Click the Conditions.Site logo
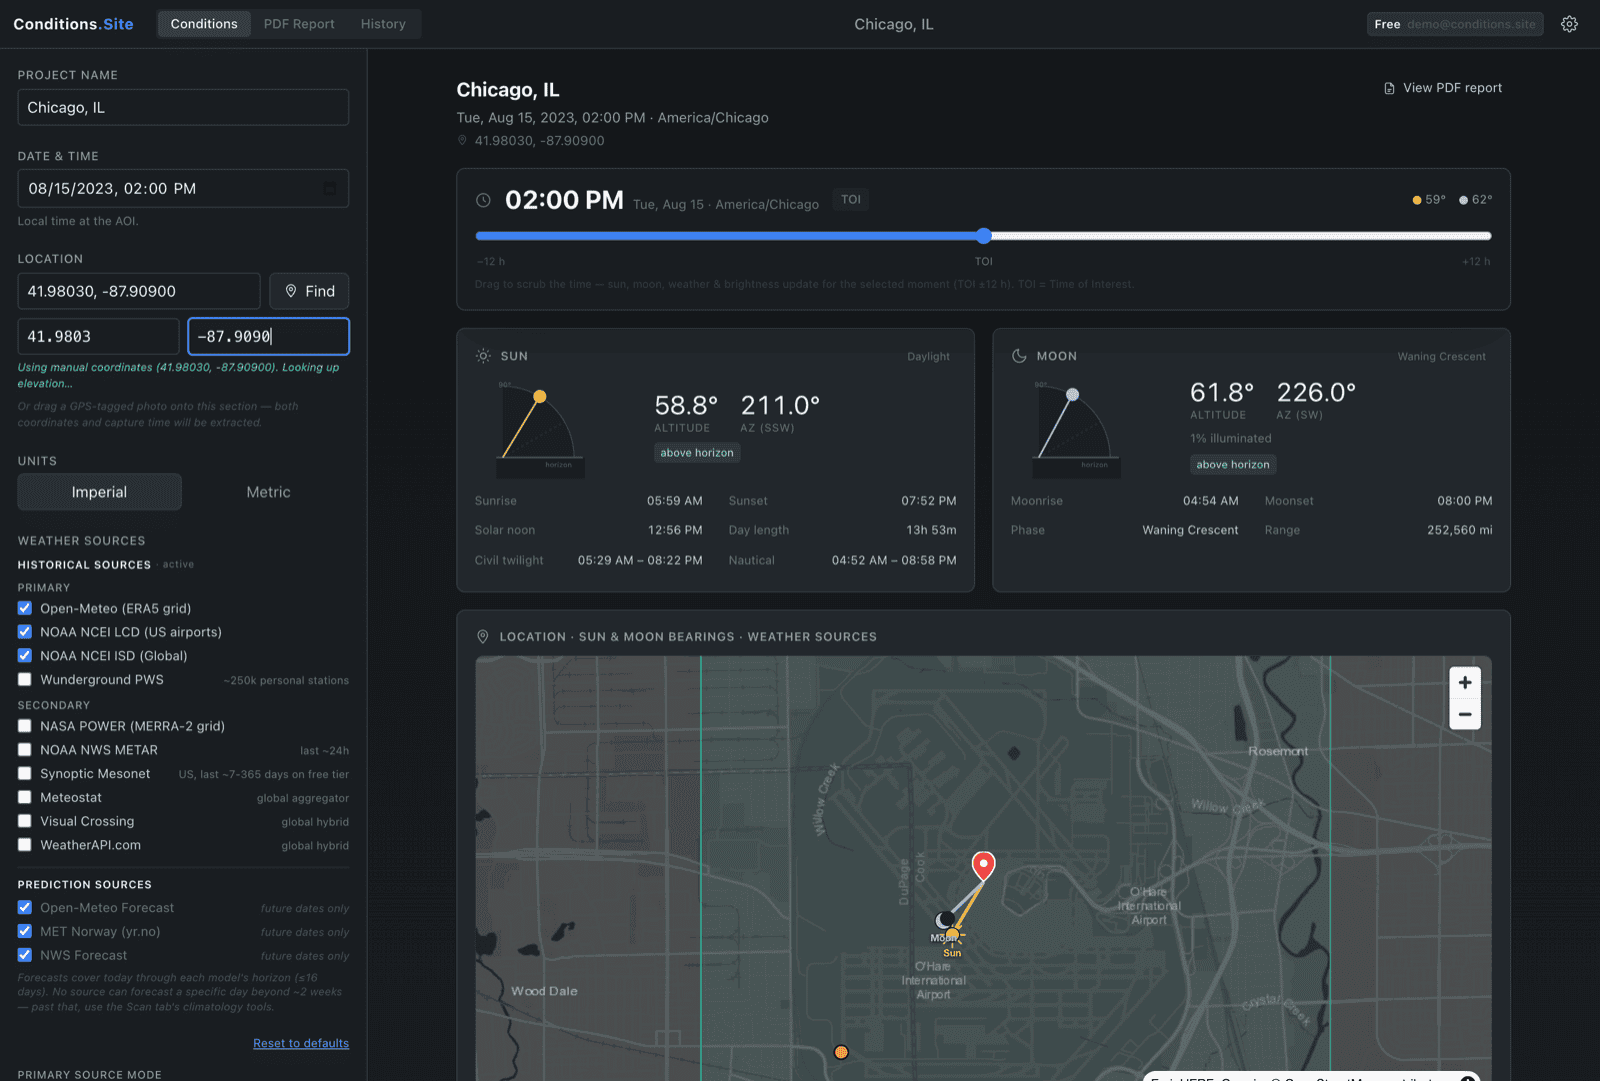 (73, 24)
